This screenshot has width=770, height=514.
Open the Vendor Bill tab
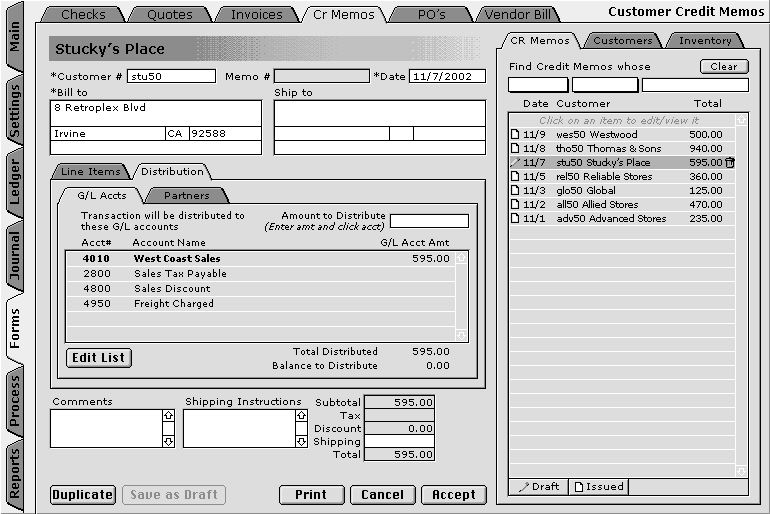[x=518, y=15]
